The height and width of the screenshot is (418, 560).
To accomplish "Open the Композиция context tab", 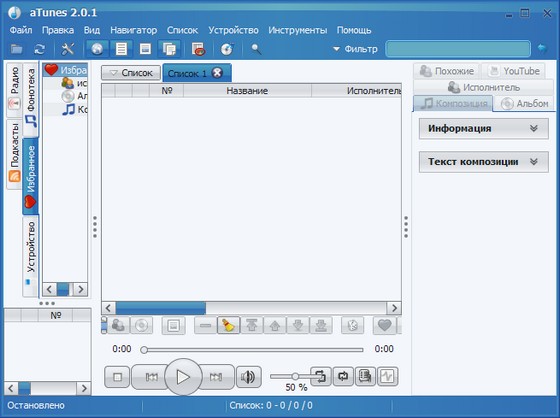I will coord(453,104).
